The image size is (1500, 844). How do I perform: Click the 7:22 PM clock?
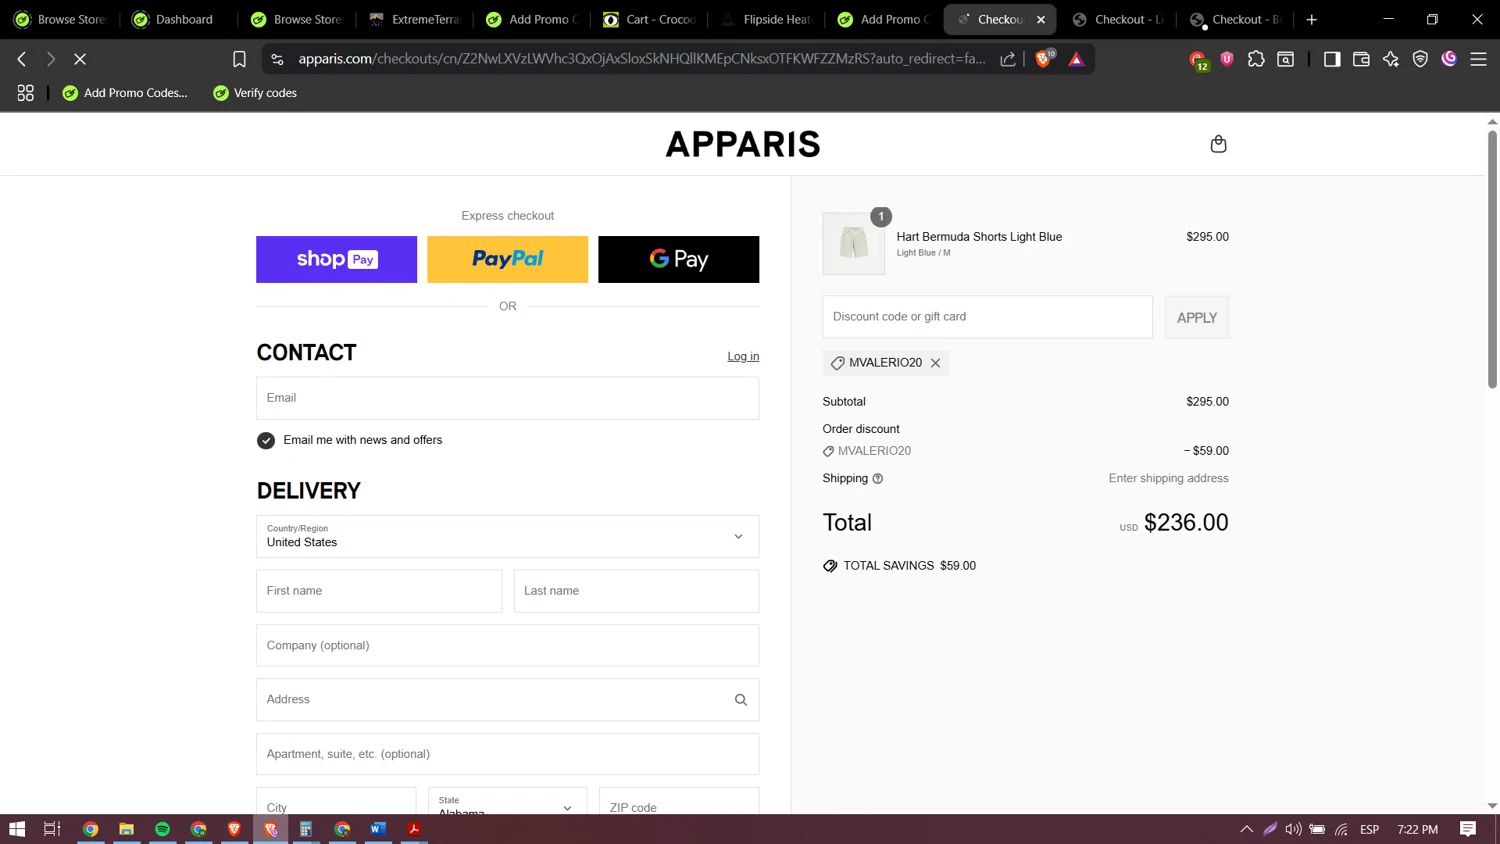click(x=1417, y=829)
